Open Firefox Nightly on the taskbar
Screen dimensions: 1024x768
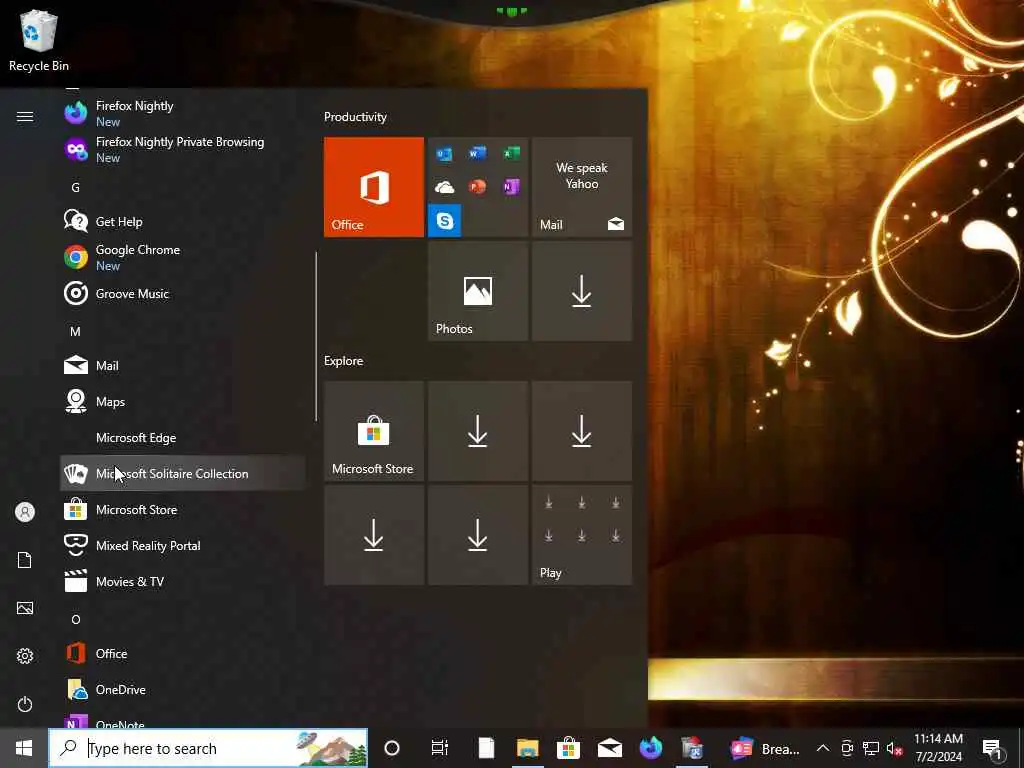[x=651, y=748]
